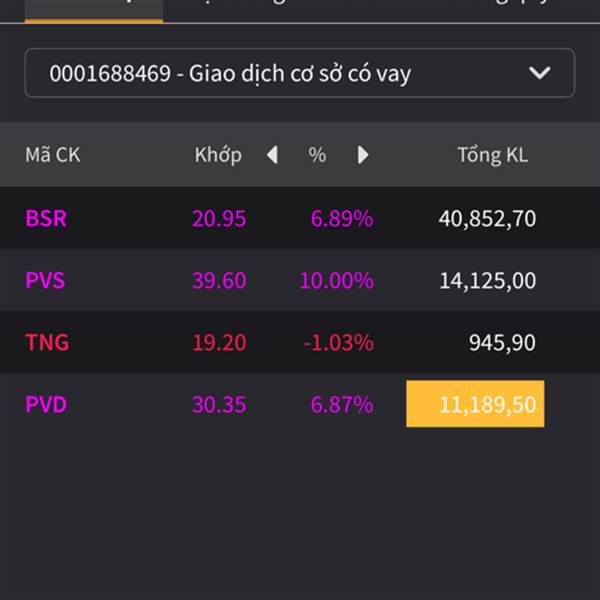Click TNG percent change -1.03%
The width and height of the screenshot is (600, 600).
click(x=338, y=342)
